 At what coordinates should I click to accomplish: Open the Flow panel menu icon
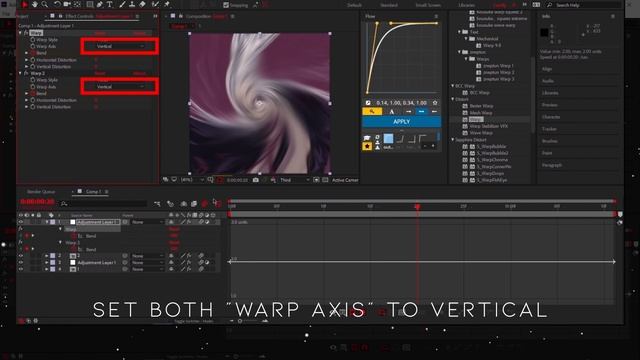(x=436, y=16)
